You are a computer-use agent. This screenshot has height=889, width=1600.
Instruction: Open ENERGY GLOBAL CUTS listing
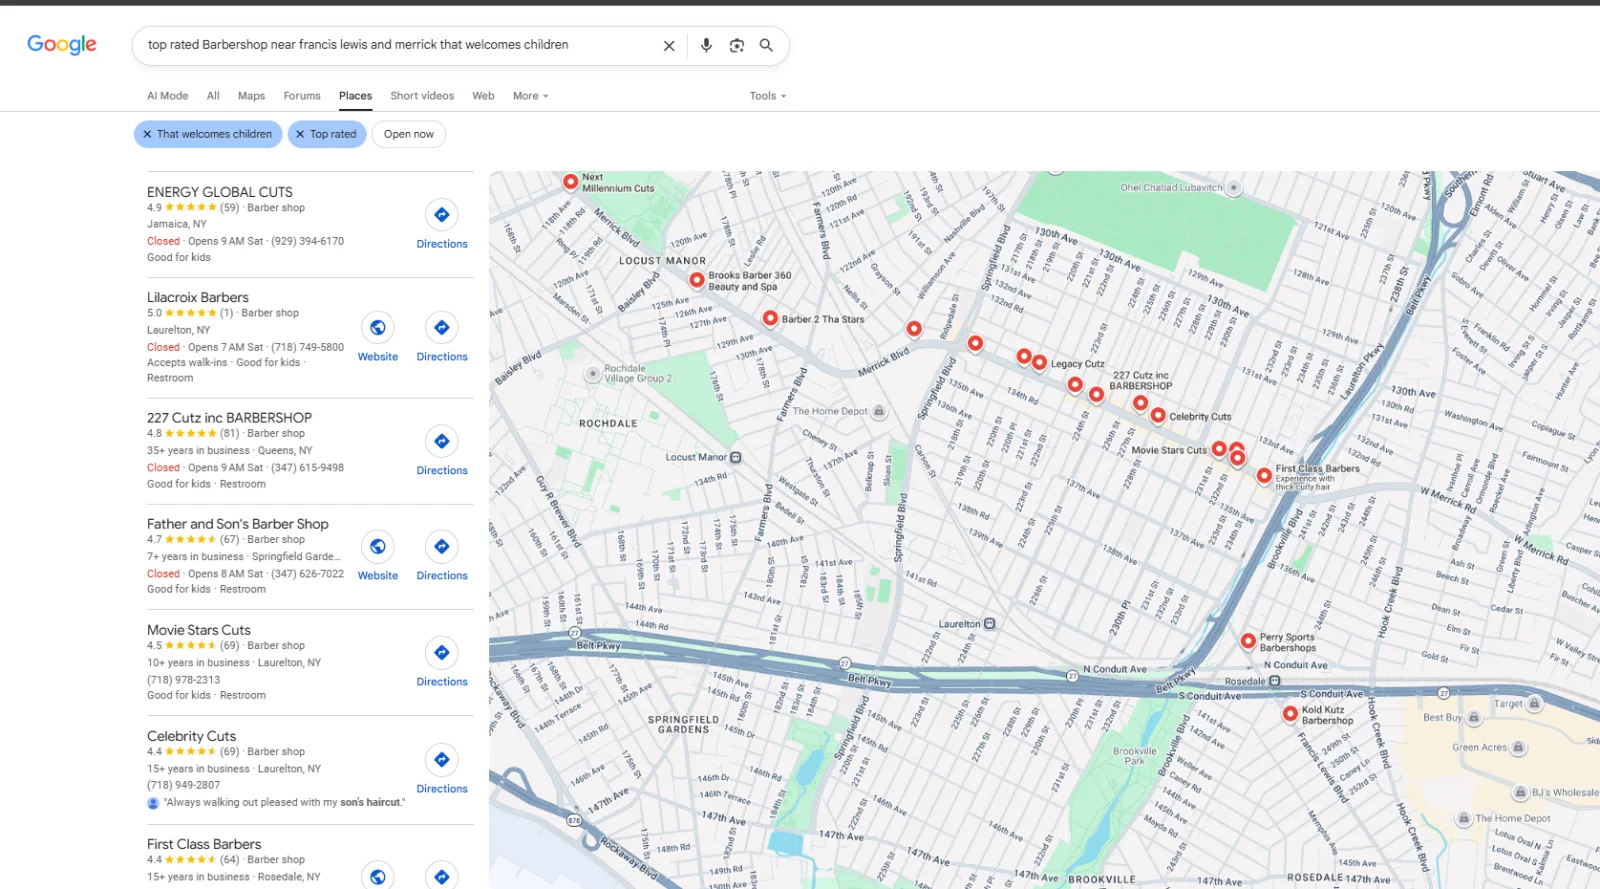pos(220,192)
